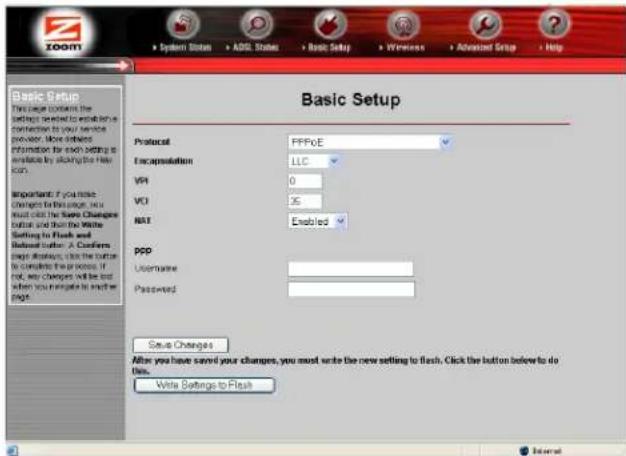The image size is (626, 456).
Task: Click the VPI input field
Action: click(305, 181)
